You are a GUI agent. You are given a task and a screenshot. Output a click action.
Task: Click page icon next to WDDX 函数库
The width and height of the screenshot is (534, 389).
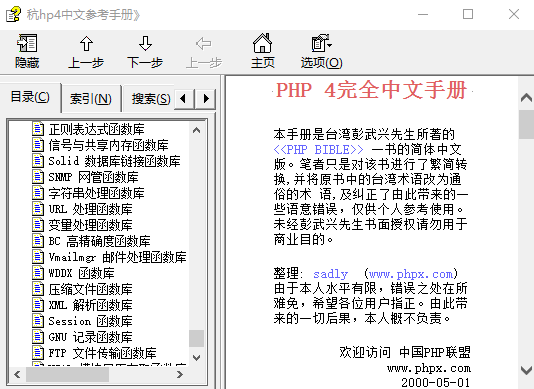tap(38, 273)
